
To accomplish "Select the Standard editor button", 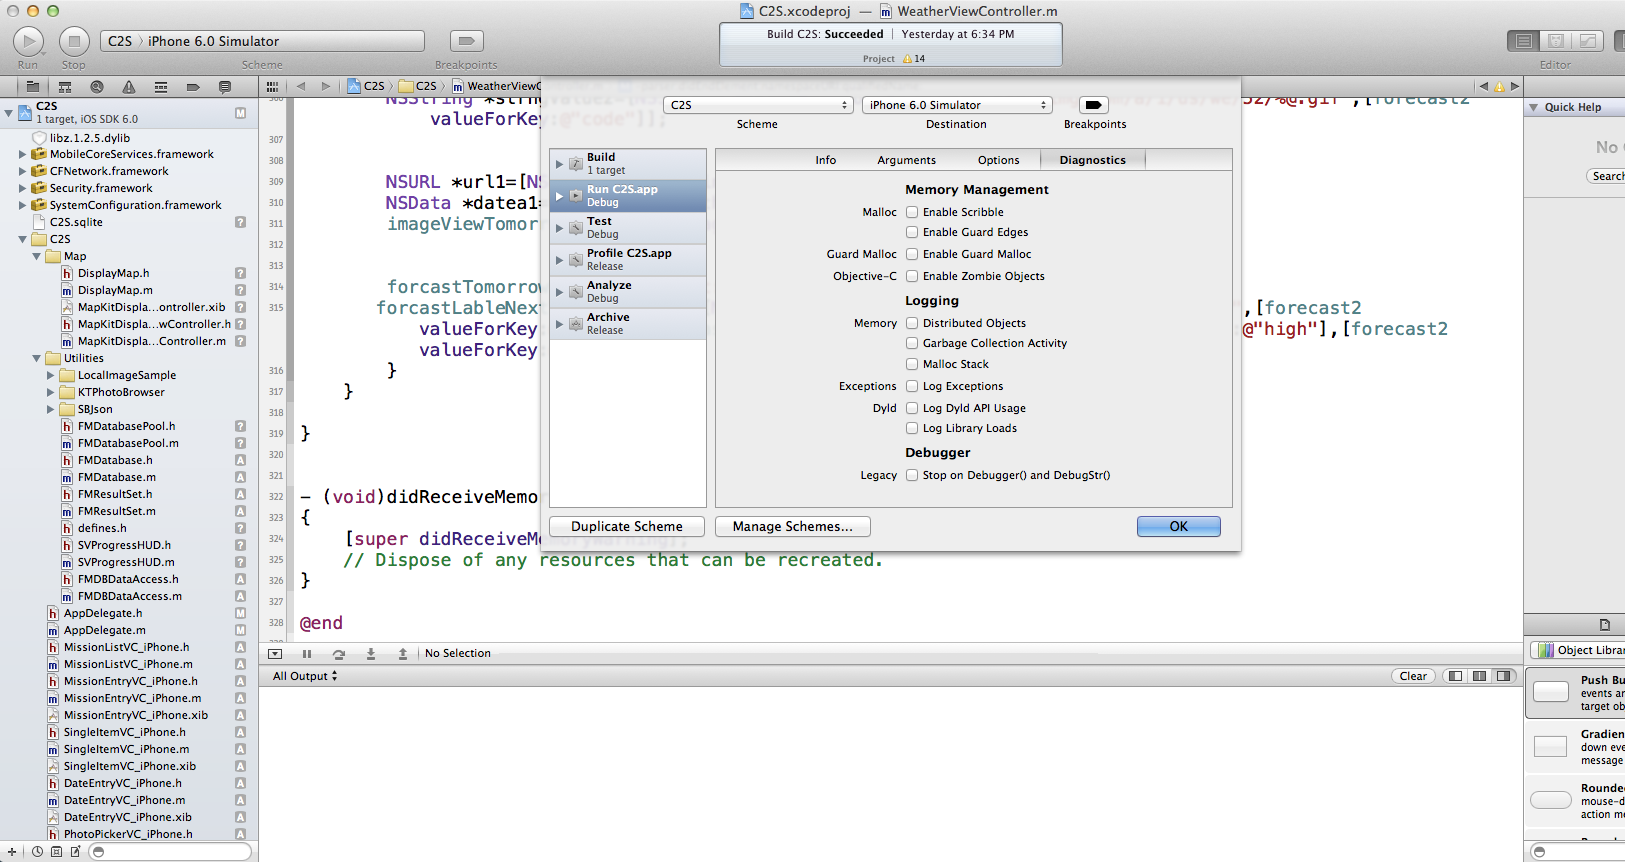I will tap(1524, 41).
